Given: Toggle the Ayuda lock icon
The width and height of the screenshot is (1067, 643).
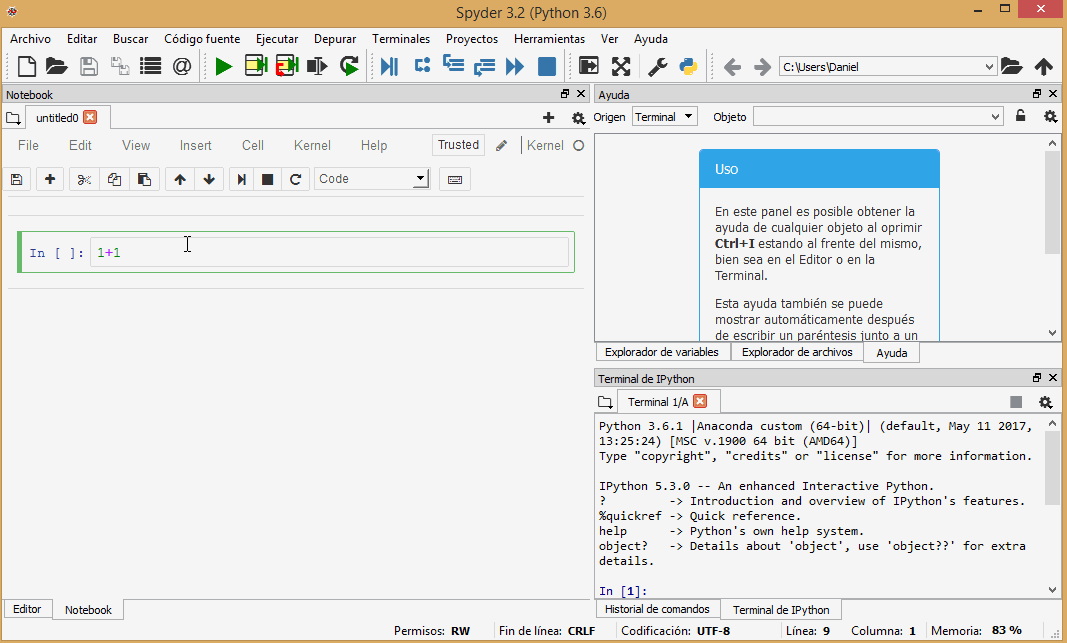Looking at the screenshot, I should (x=1020, y=116).
